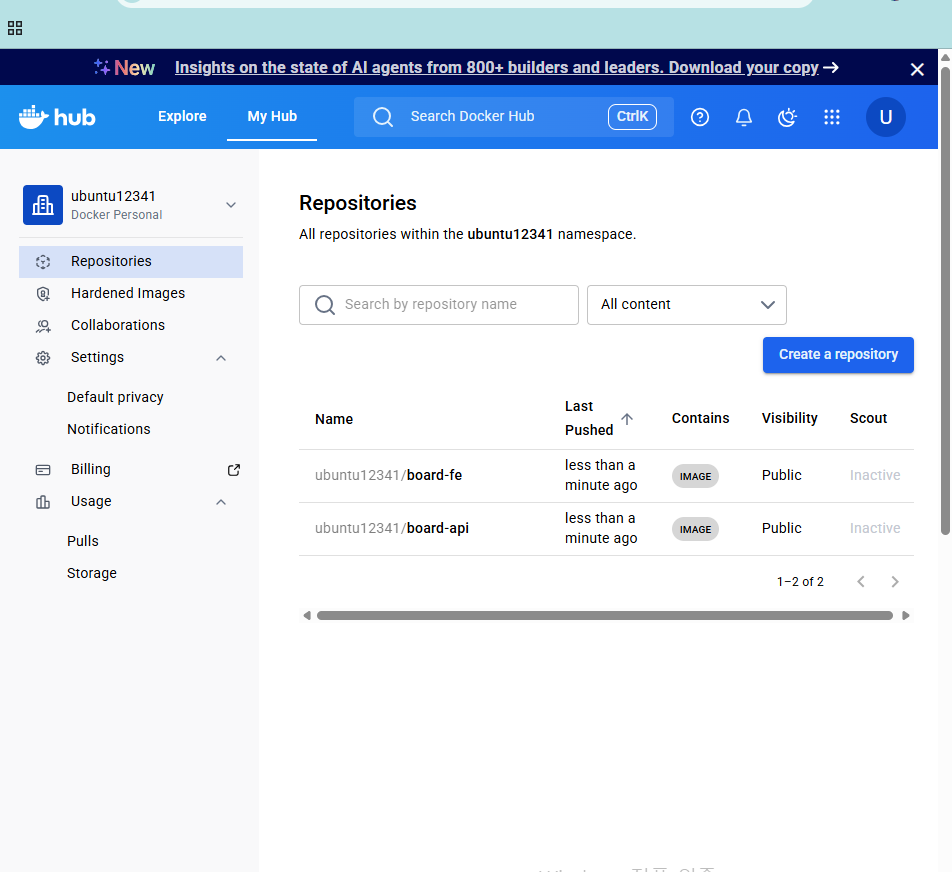This screenshot has height=872, width=952.
Task: Open the ubuntu12341/board-api repository
Action: coord(392,528)
